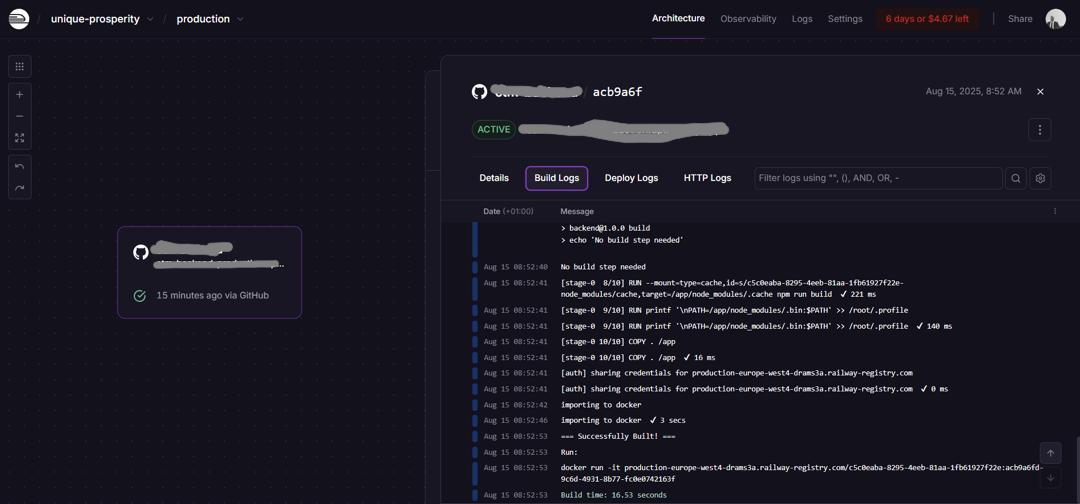Image resolution: width=1080 pixels, height=504 pixels.
Task: Switch to the Details tab
Action: 494,178
